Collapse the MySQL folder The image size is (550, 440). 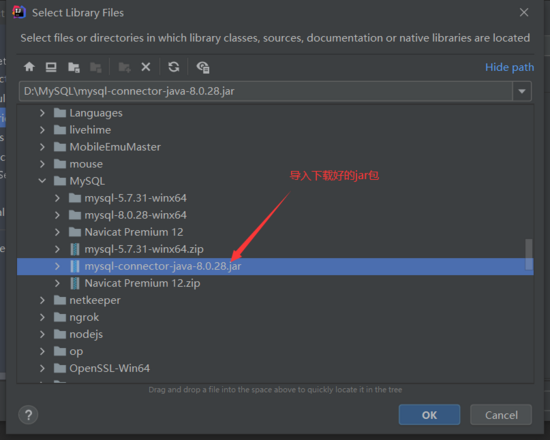click(42, 181)
